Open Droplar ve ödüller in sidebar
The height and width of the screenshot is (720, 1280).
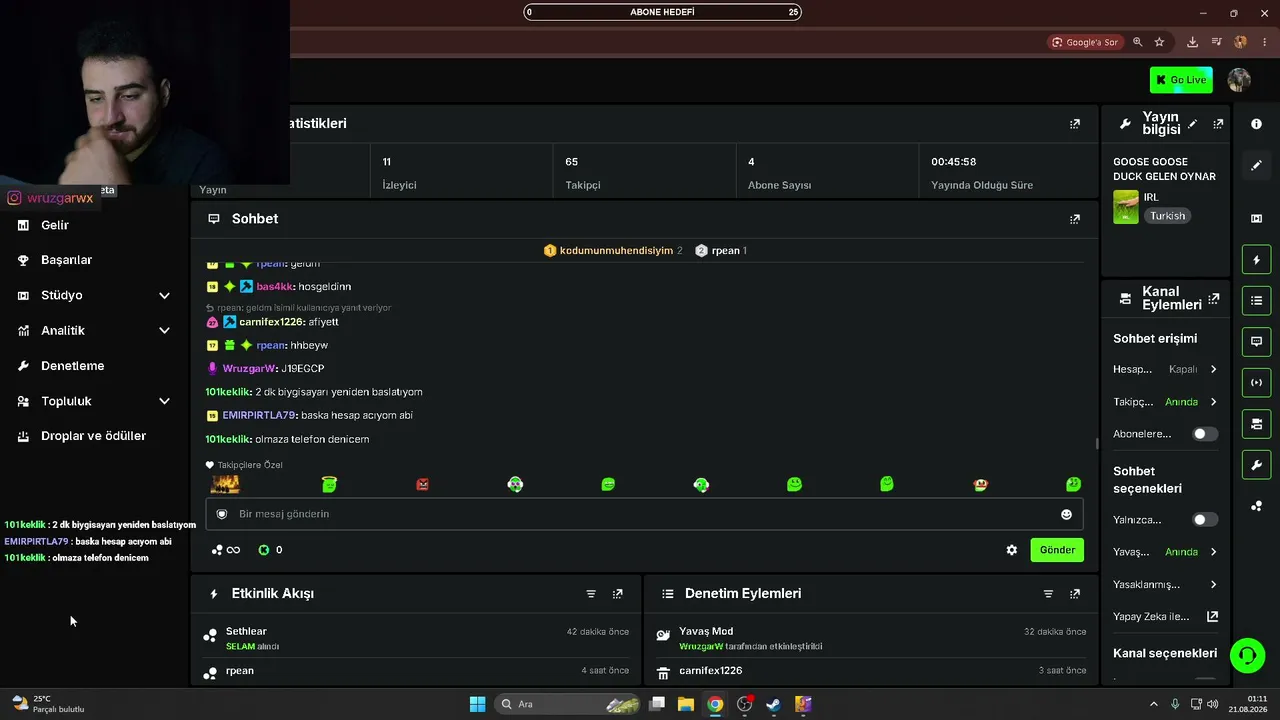click(x=93, y=436)
